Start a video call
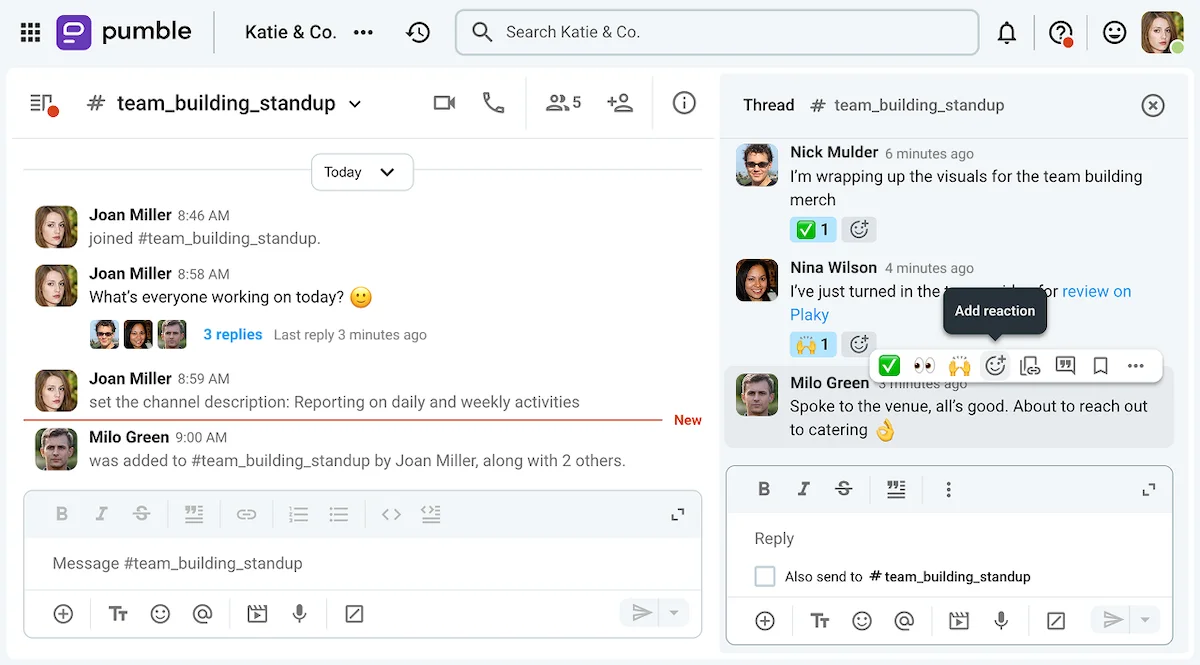 click(x=444, y=103)
